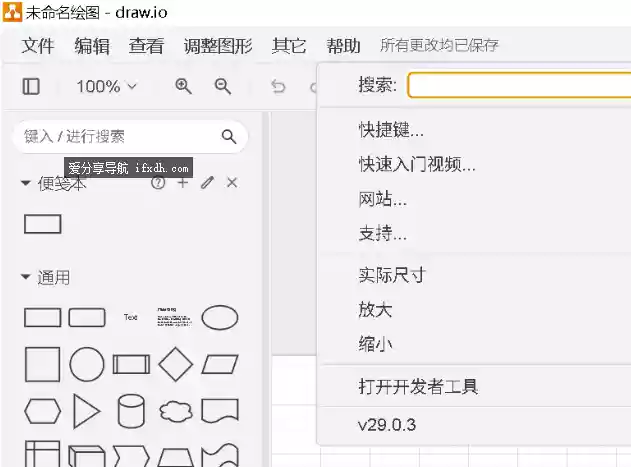Screen dimensions: 631x467
Task: Select the rounded rectangle shape
Action: tap(87, 317)
